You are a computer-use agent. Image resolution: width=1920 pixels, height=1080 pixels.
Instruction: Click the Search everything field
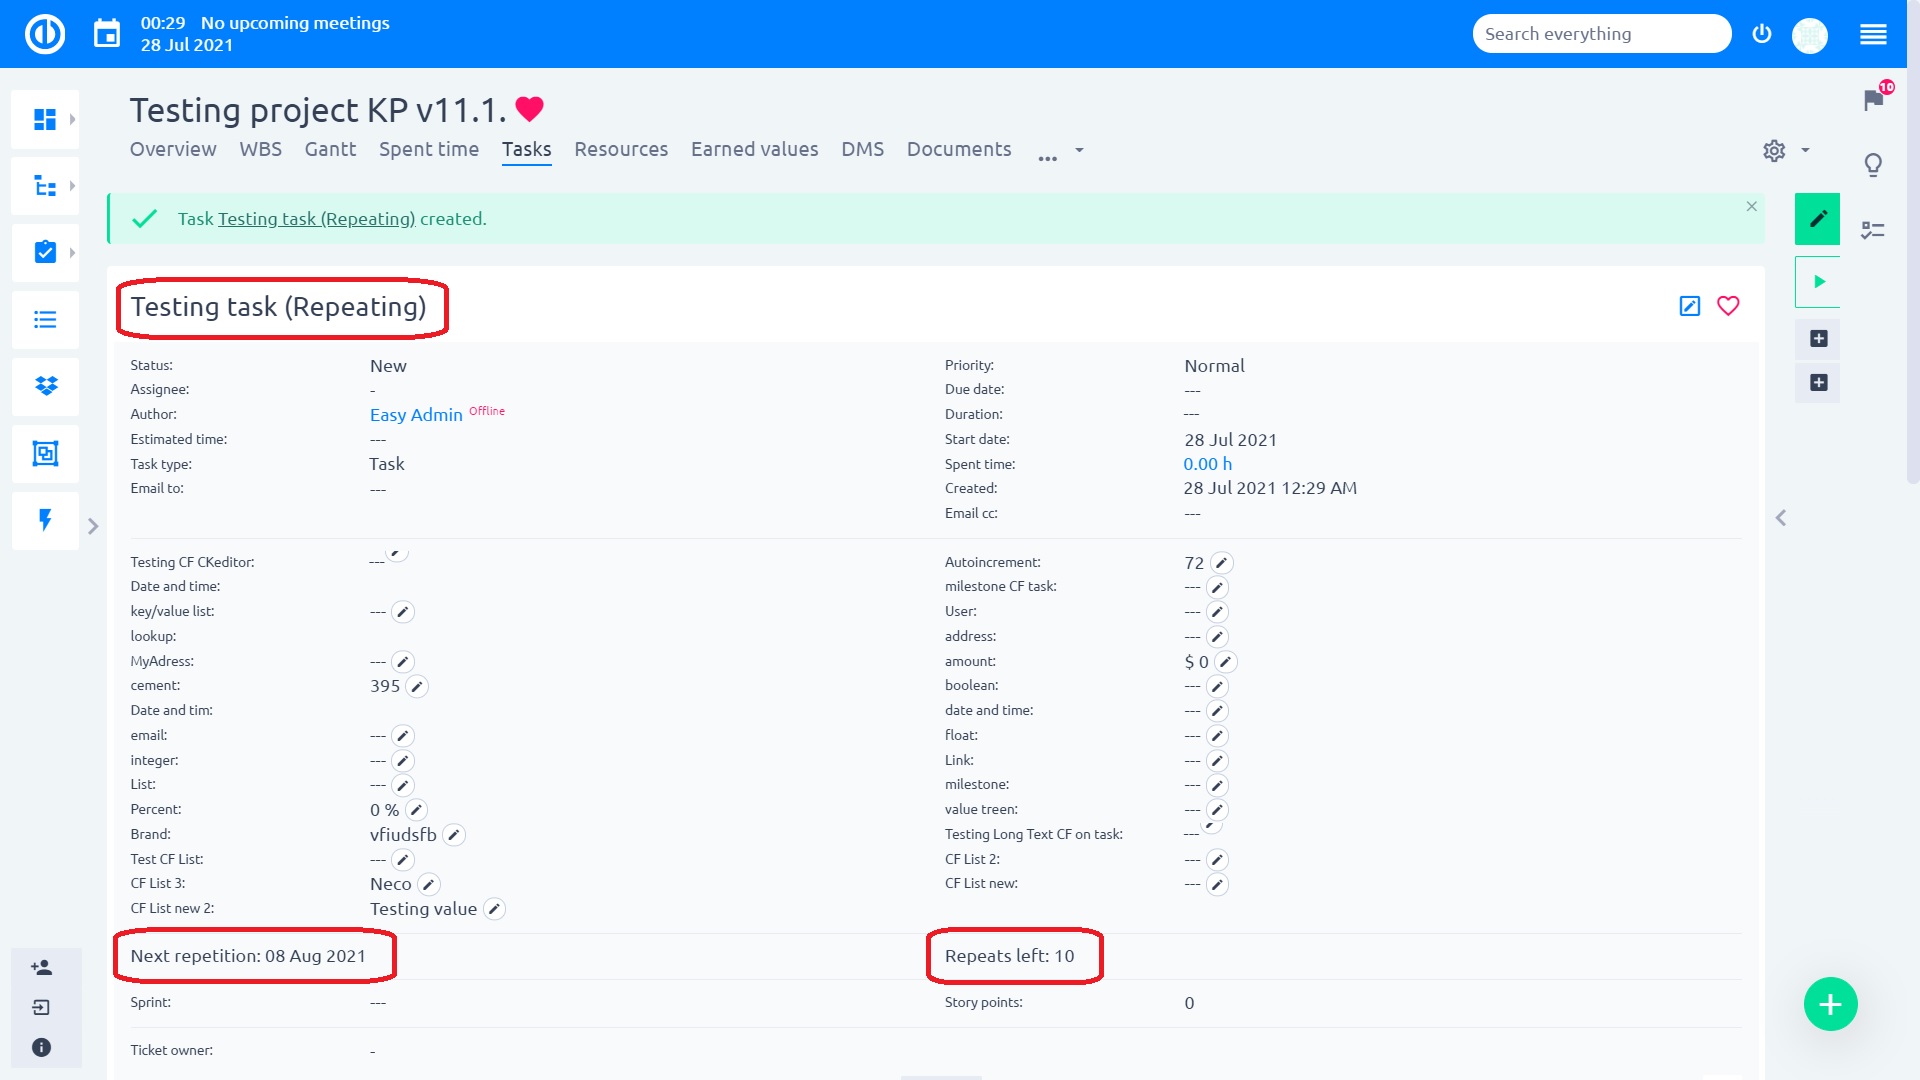[1600, 34]
